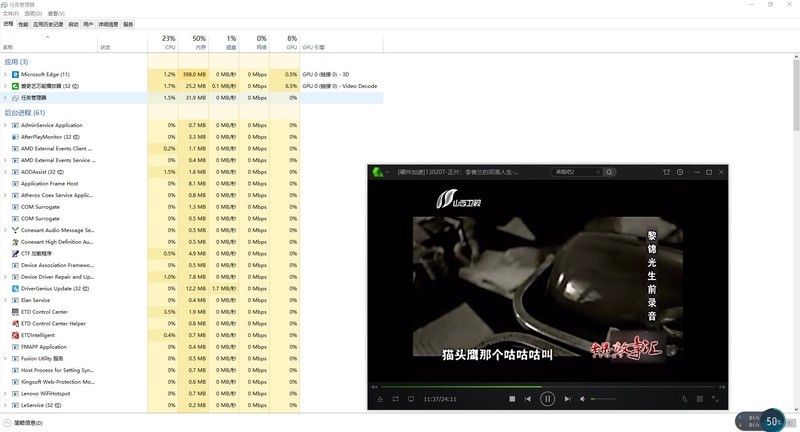Viewport: 800px width, 432px height.
Task: Sort processes by 内存 column header
Action: (x=193, y=42)
